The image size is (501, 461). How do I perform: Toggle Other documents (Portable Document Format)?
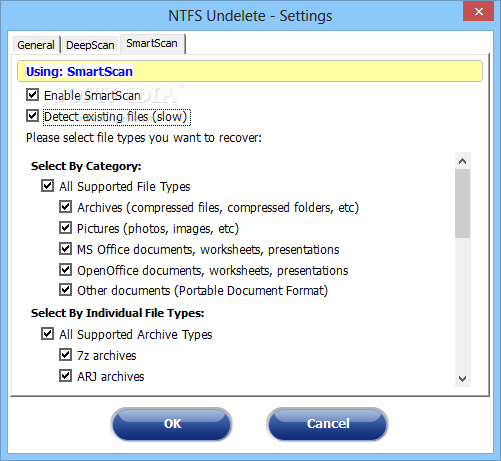tap(65, 290)
